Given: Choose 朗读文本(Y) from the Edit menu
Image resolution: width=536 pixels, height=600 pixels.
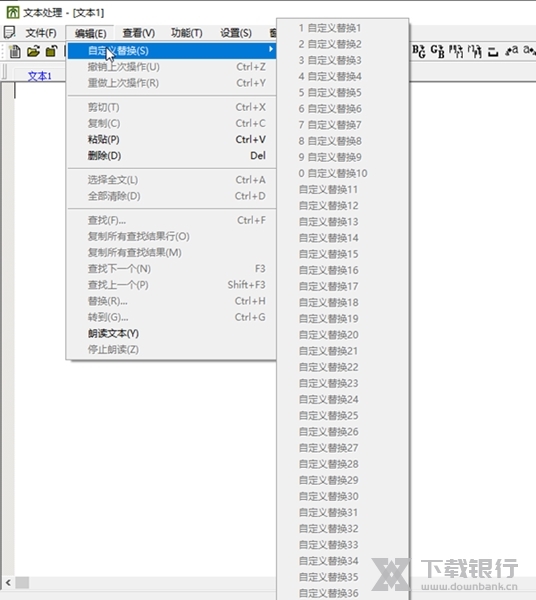Looking at the screenshot, I should coord(171,333).
